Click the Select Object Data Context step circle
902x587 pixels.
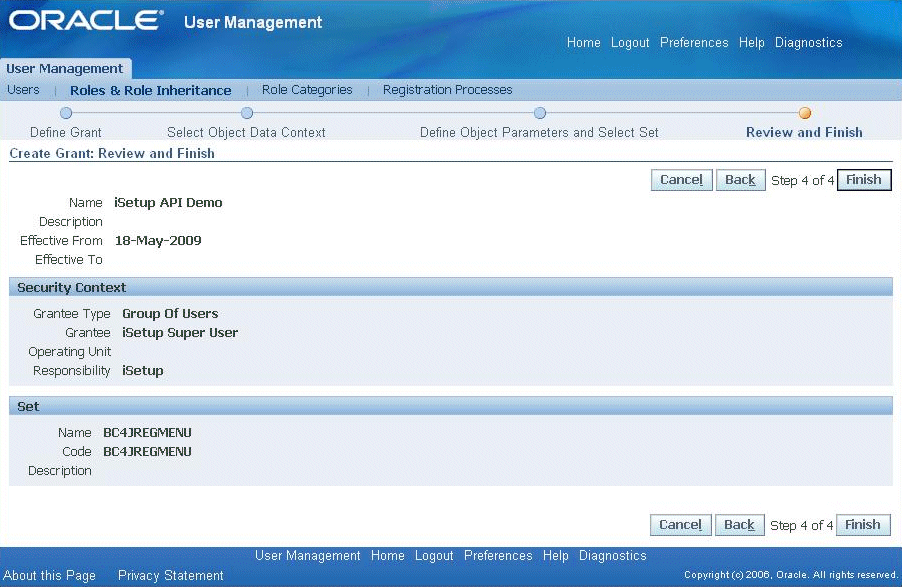pyautogui.click(x=247, y=113)
